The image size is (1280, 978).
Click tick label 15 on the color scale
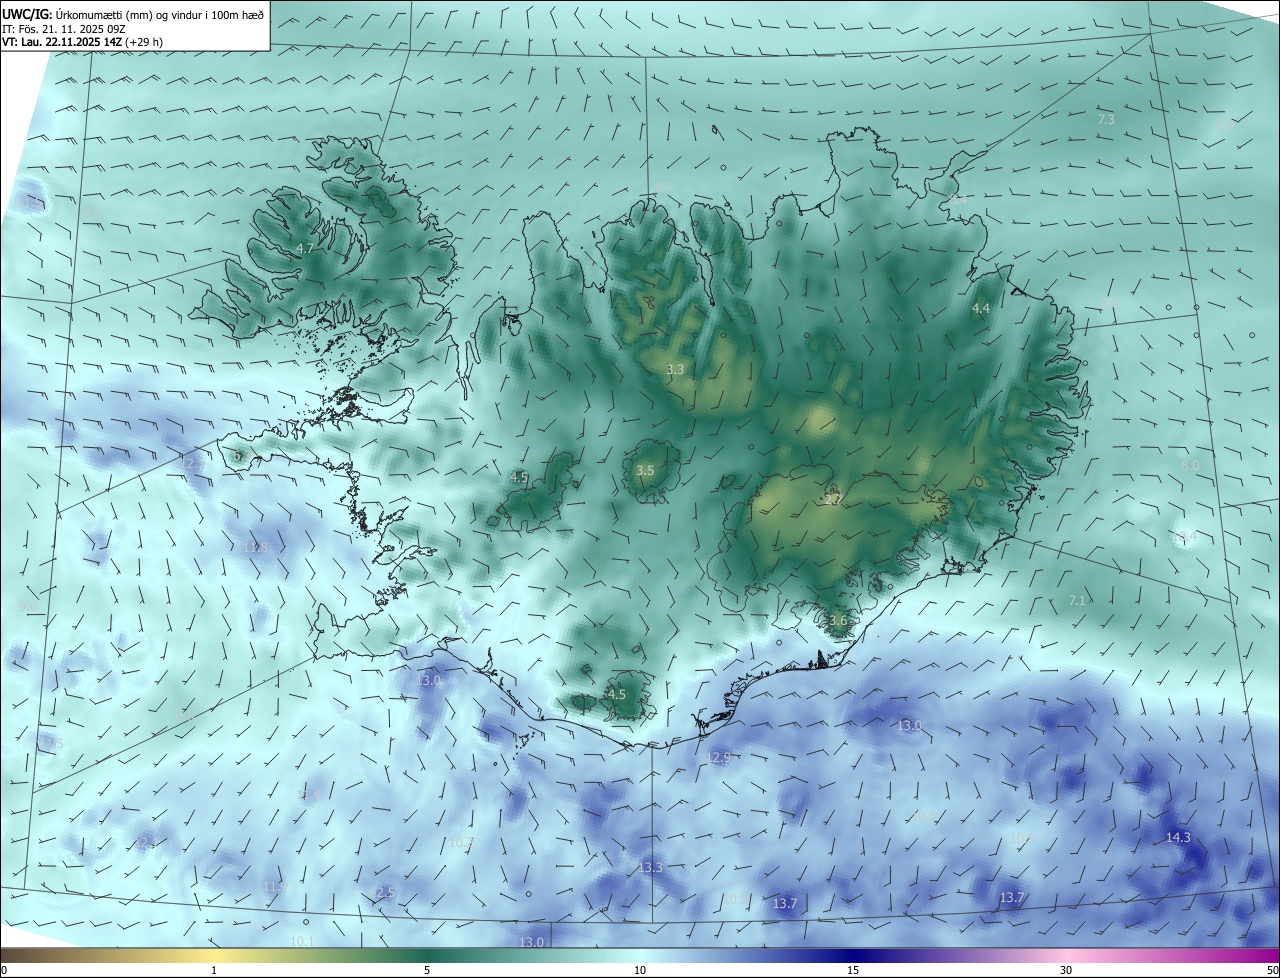point(853,970)
